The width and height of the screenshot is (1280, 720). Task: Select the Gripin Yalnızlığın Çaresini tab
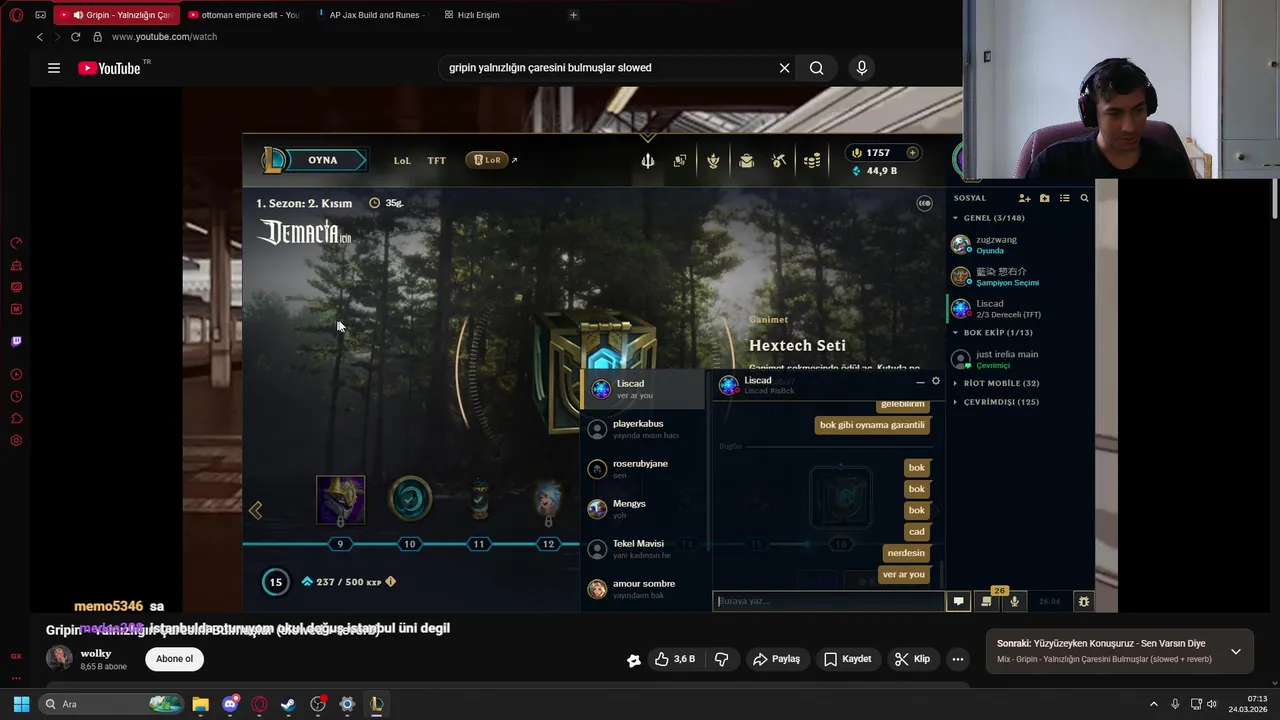coord(117,15)
